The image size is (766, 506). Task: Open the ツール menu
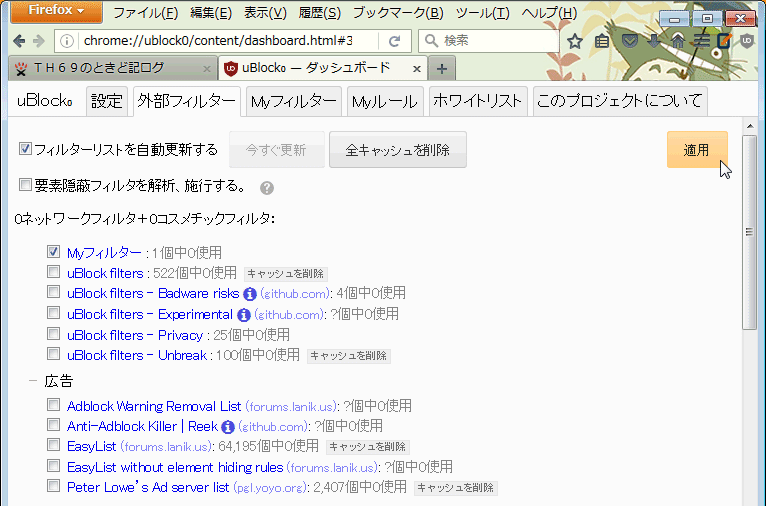pos(482,13)
